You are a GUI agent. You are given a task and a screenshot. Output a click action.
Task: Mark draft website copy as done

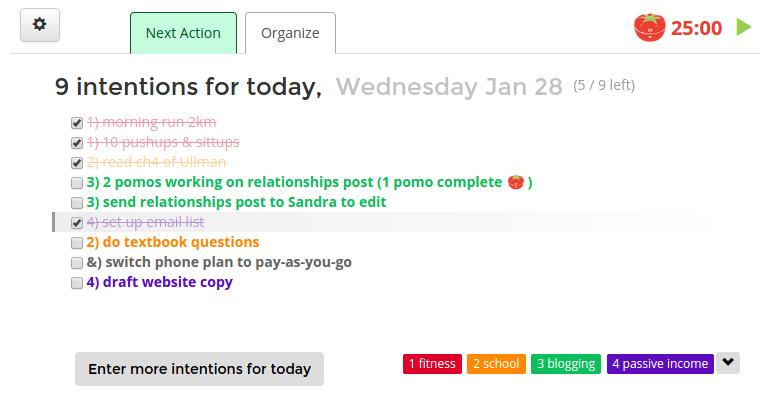(x=77, y=283)
